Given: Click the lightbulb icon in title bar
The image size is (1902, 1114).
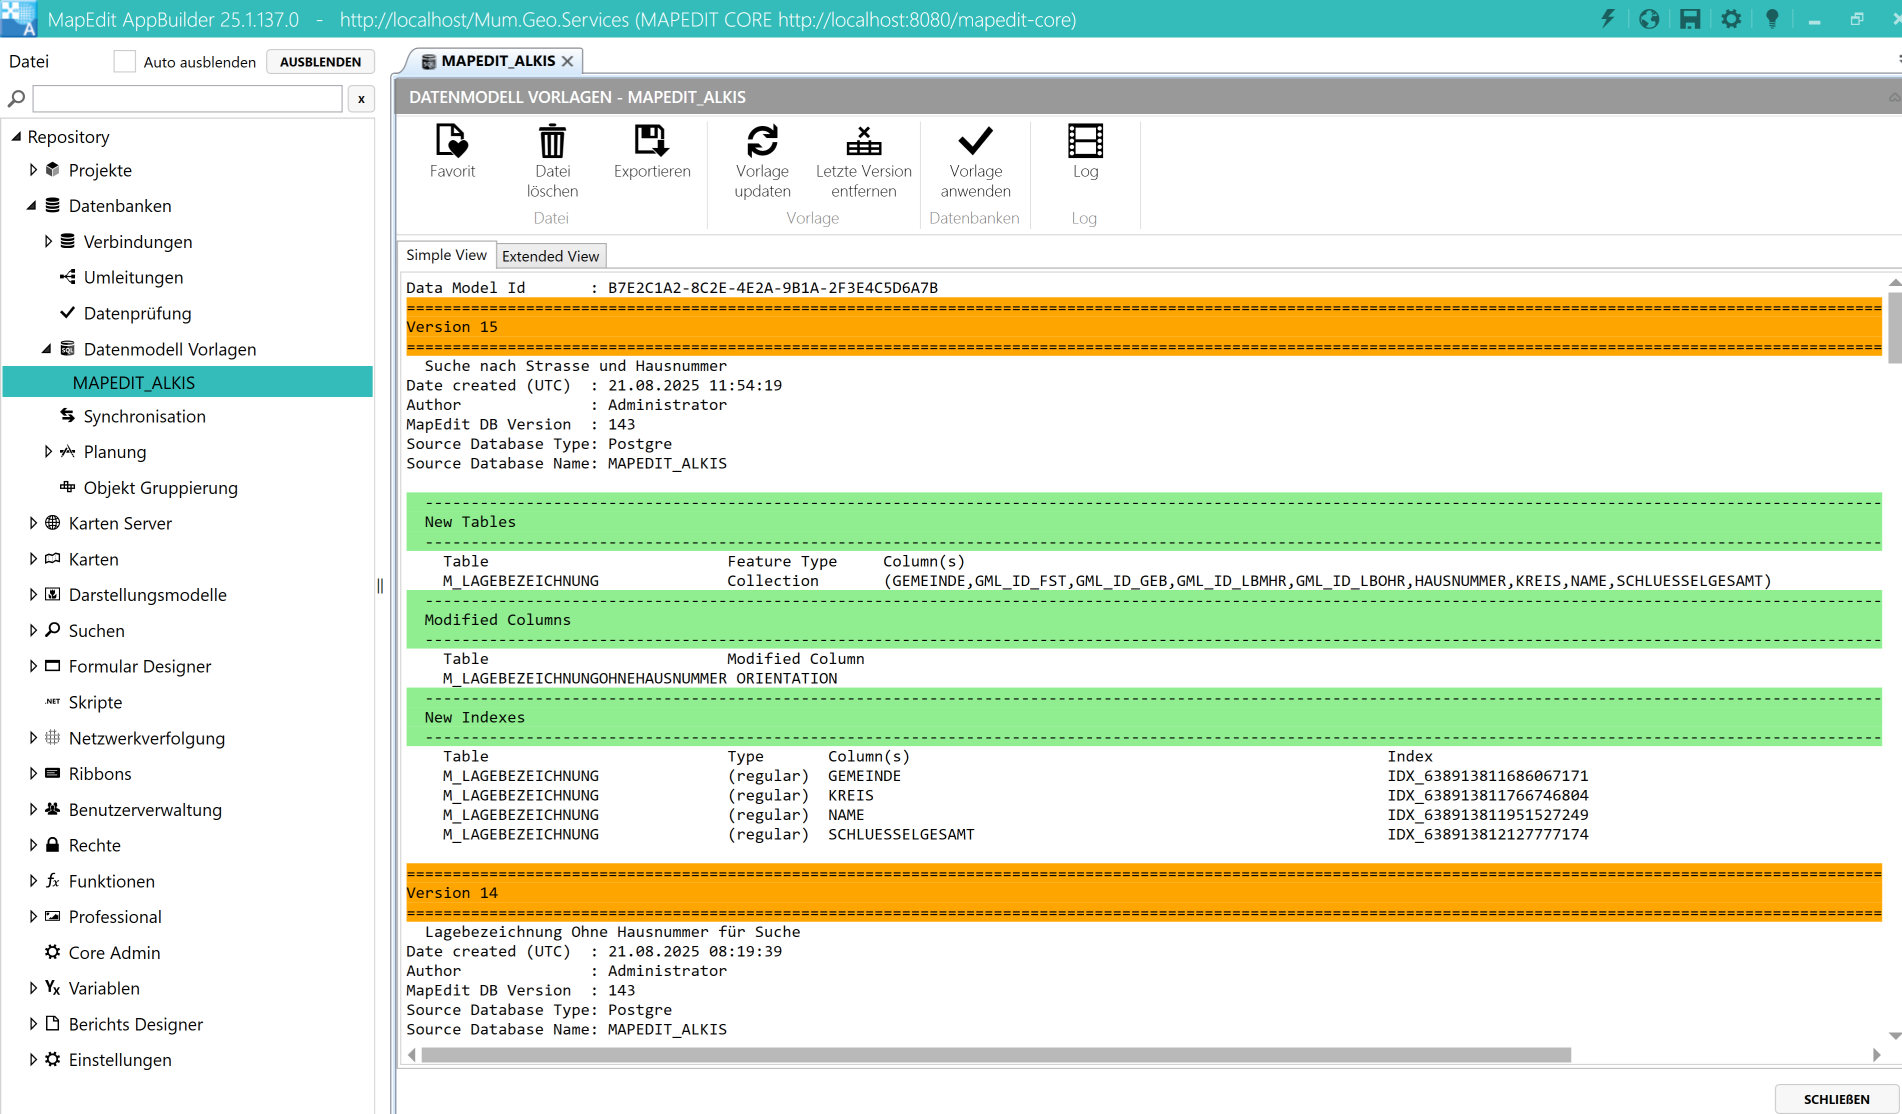Looking at the screenshot, I should (x=1772, y=19).
